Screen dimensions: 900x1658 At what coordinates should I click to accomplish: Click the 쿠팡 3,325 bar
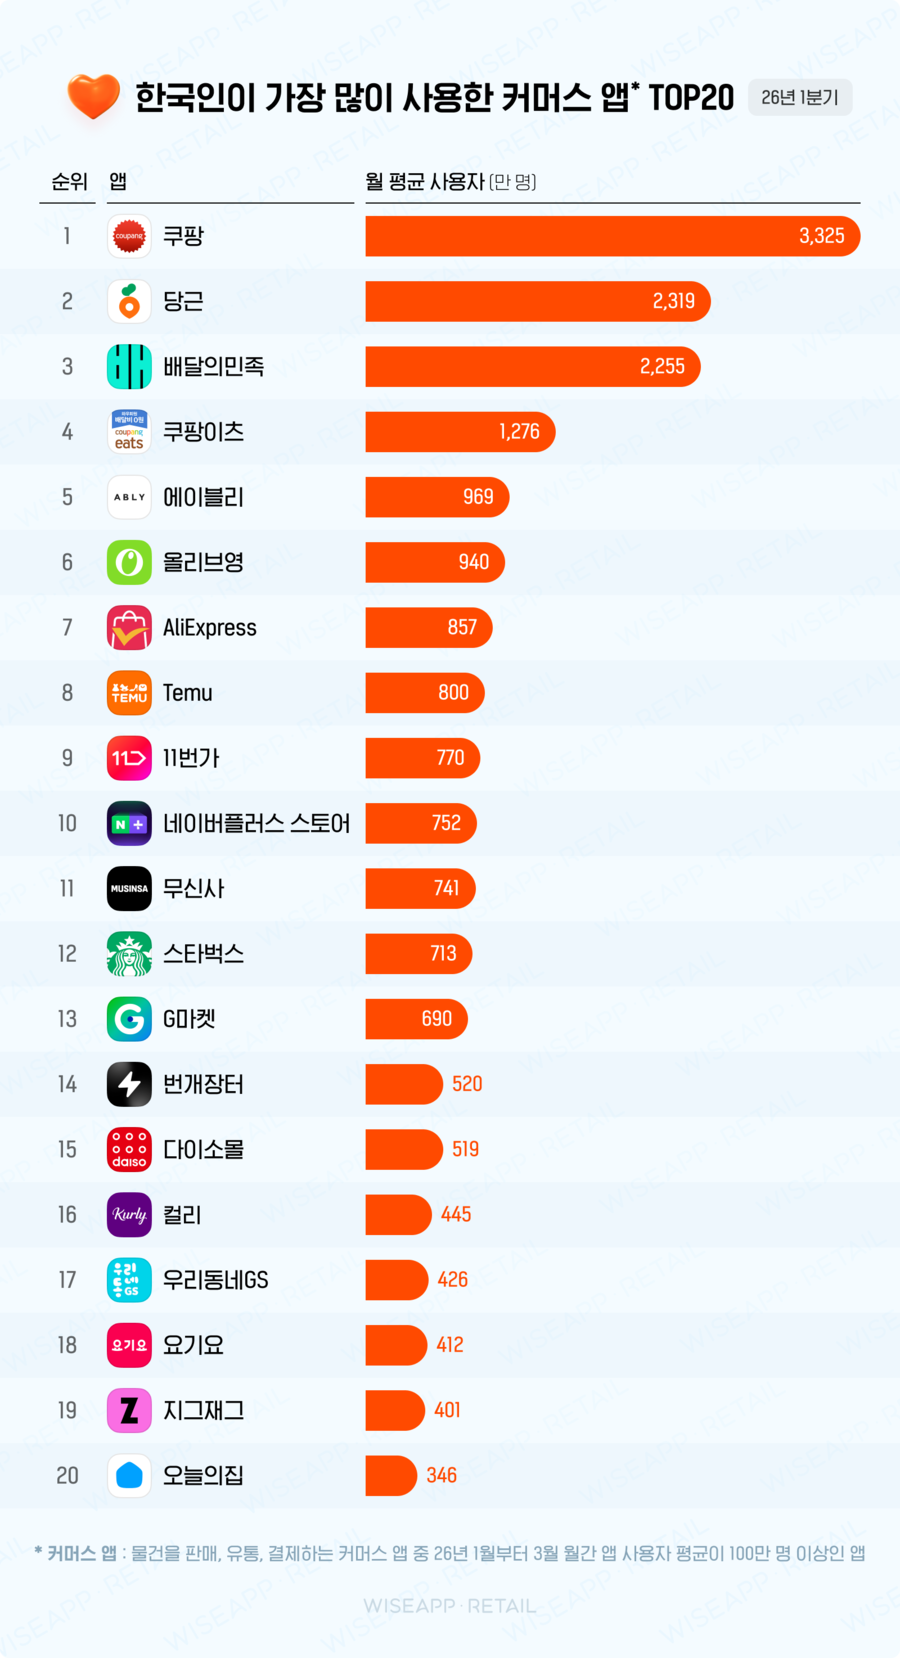pos(612,236)
